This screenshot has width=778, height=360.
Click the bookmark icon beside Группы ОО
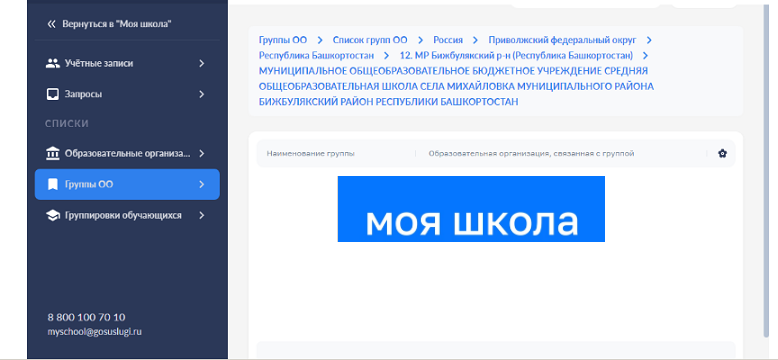coord(53,184)
